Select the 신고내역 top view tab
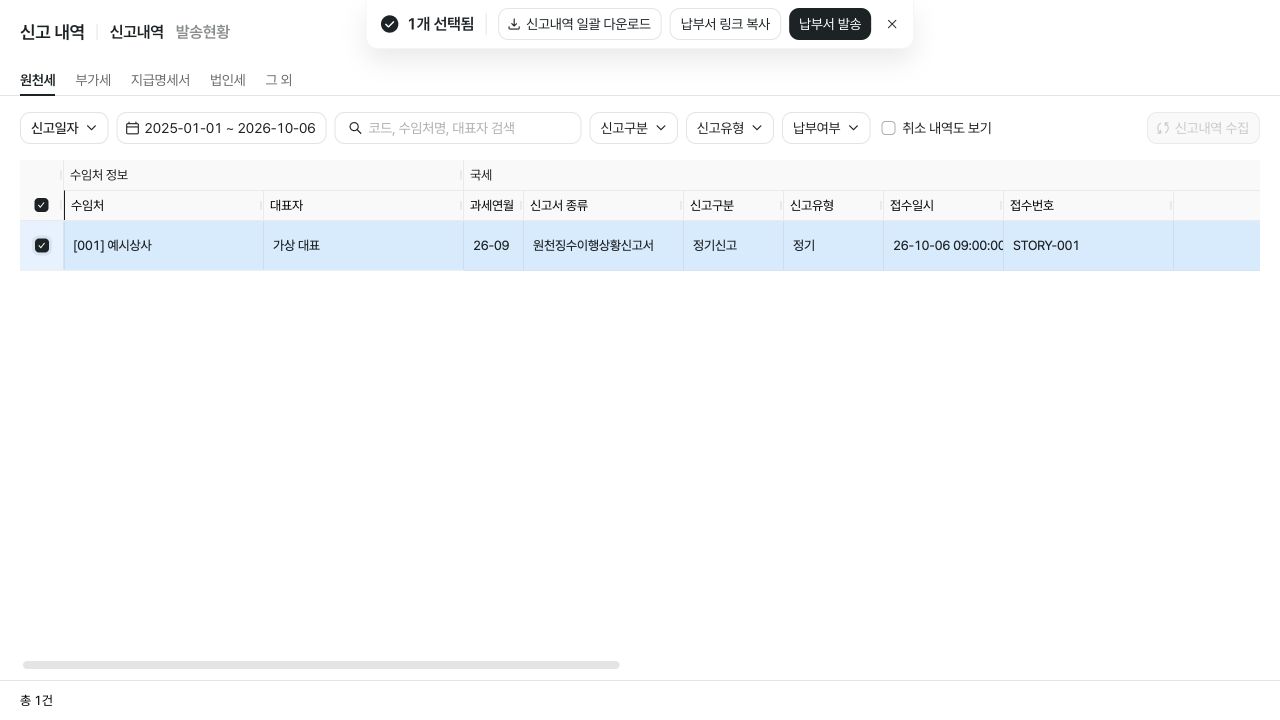This screenshot has width=1280, height=720. pos(137,32)
